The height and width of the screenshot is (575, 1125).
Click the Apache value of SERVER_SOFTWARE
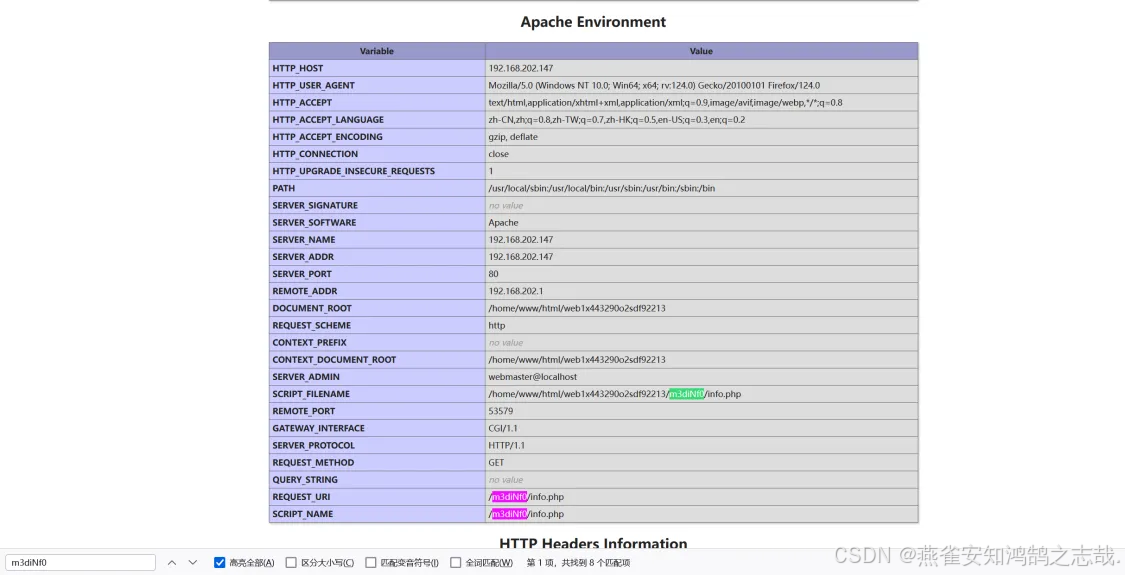[x=504, y=223]
